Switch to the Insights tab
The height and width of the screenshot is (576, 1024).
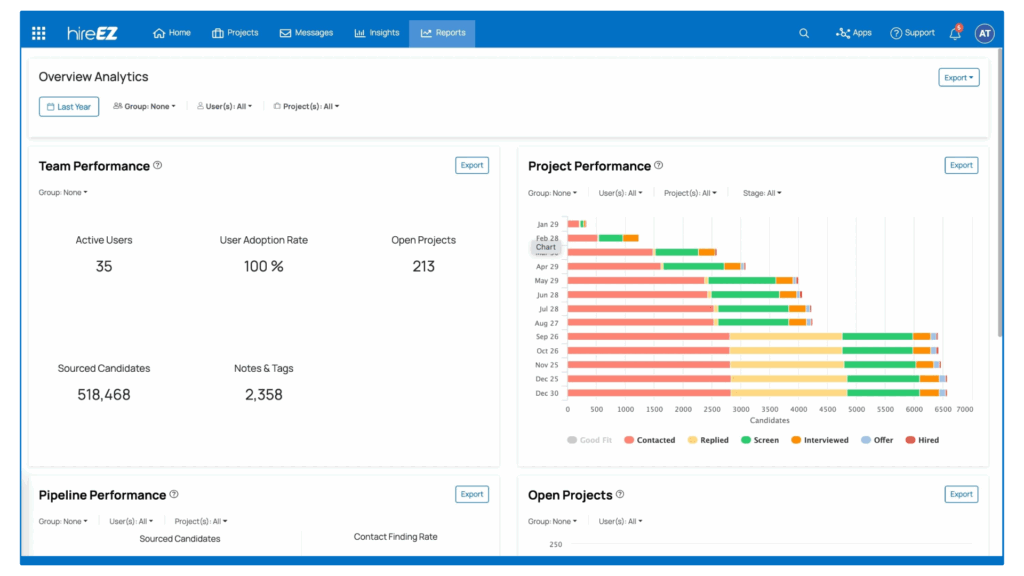[377, 33]
